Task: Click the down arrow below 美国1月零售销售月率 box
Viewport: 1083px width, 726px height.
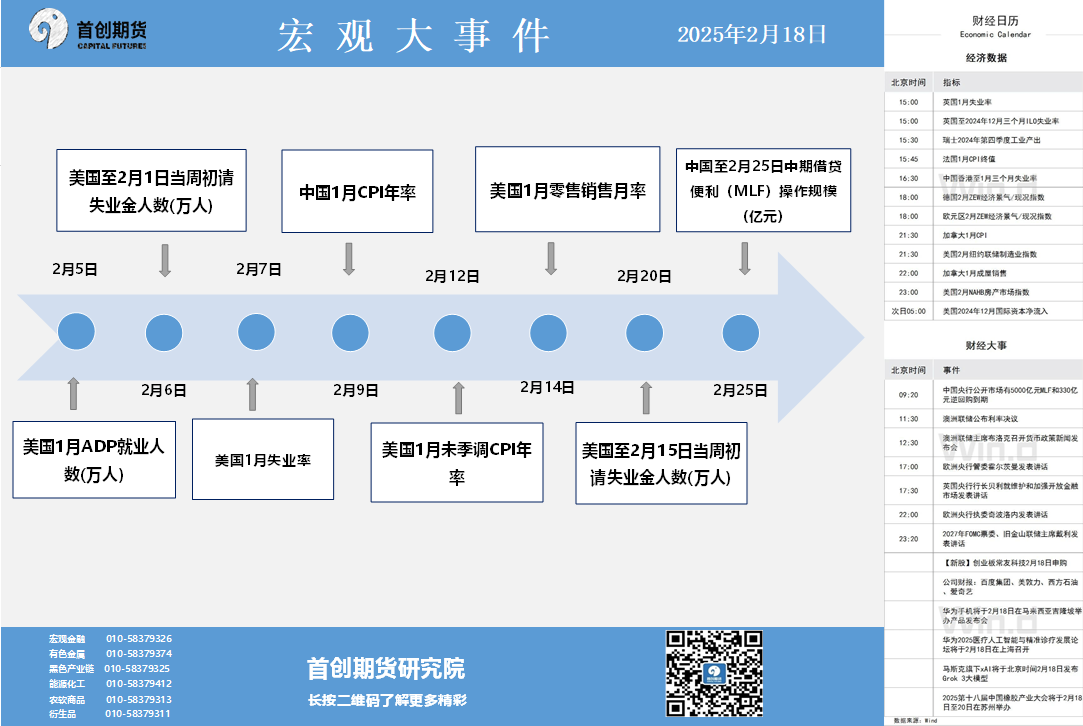Action: pyautogui.click(x=550, y=259)
